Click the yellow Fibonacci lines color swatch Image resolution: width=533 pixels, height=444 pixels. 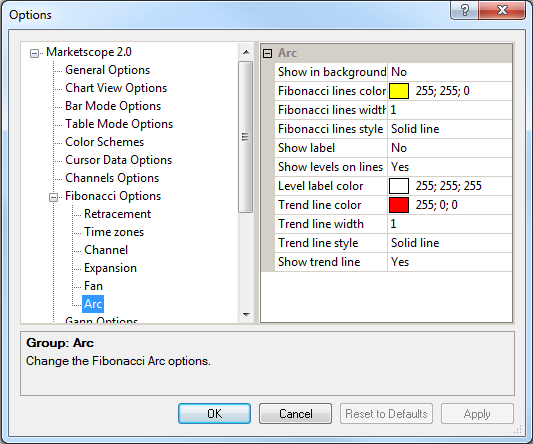point(399,91)
